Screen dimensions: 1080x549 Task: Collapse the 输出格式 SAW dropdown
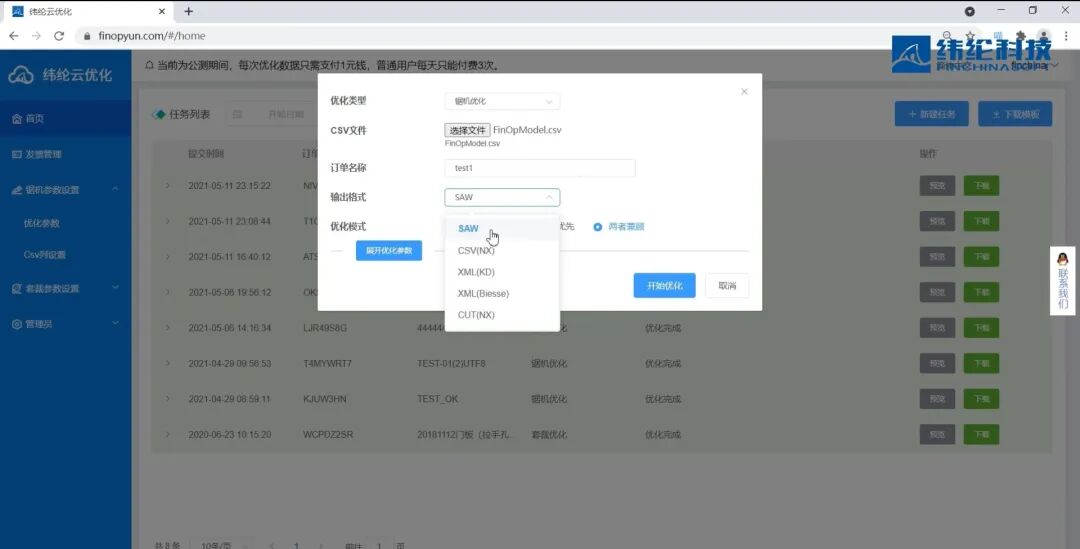click(502, 197)
